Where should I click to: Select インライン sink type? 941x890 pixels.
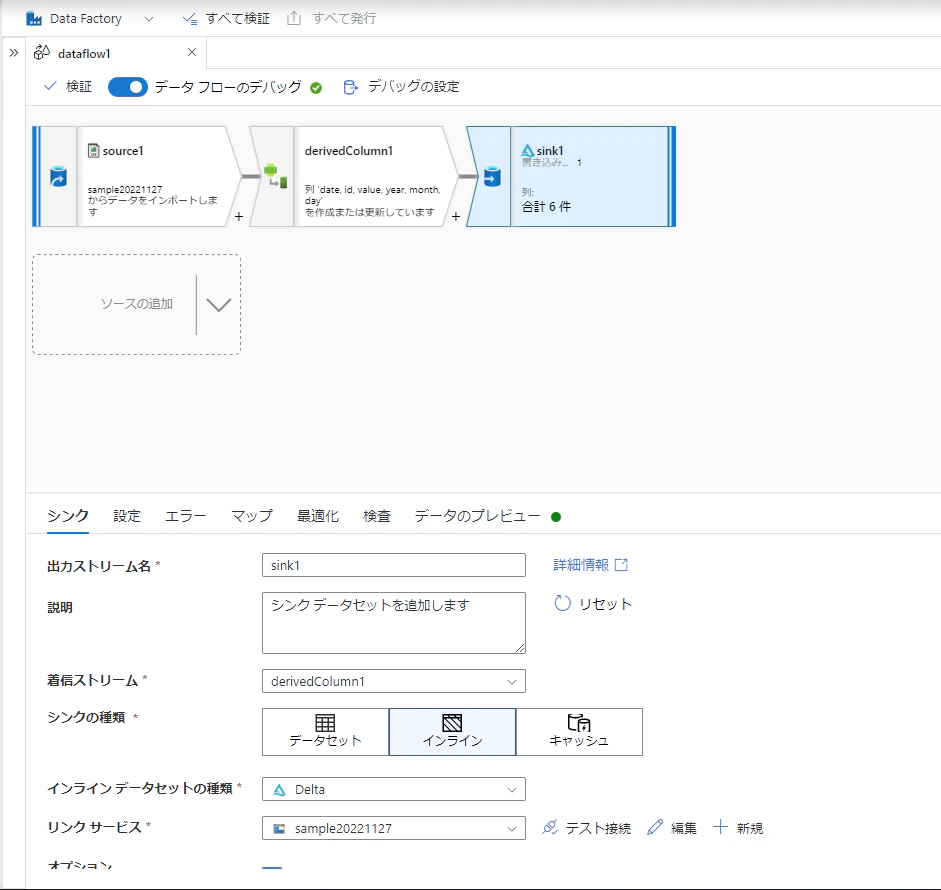click(x=452, y=732)
